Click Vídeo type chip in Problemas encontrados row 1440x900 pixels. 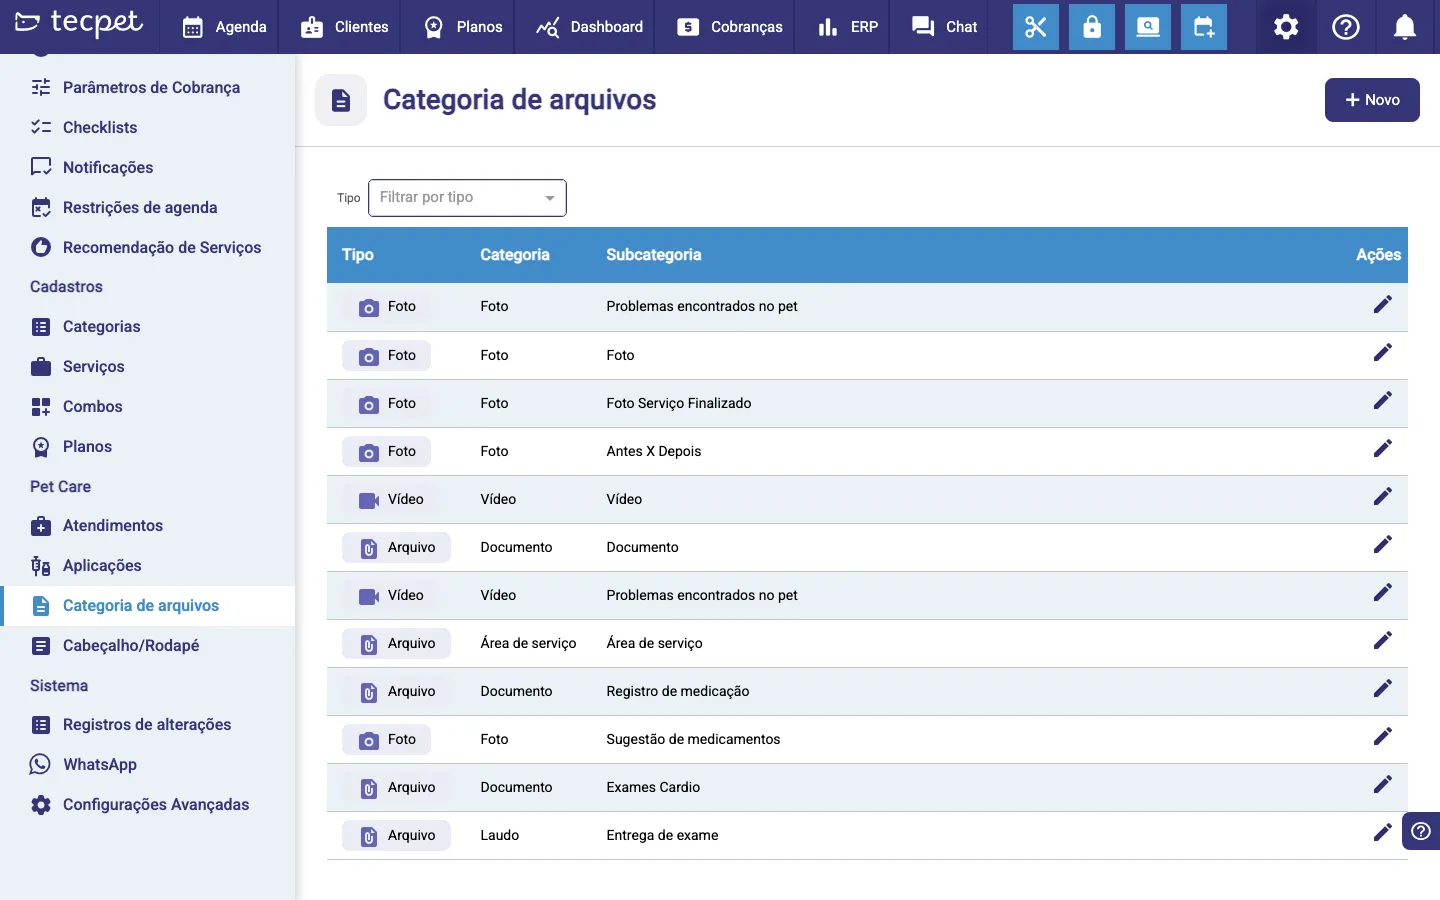pos(390,596)
